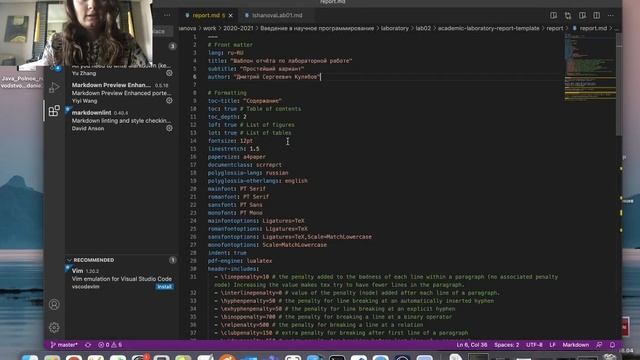This screenshot has height=360, width=640.
Task: Place cursor on 'toc_depth: 2' line
Action: pos(227,117)
